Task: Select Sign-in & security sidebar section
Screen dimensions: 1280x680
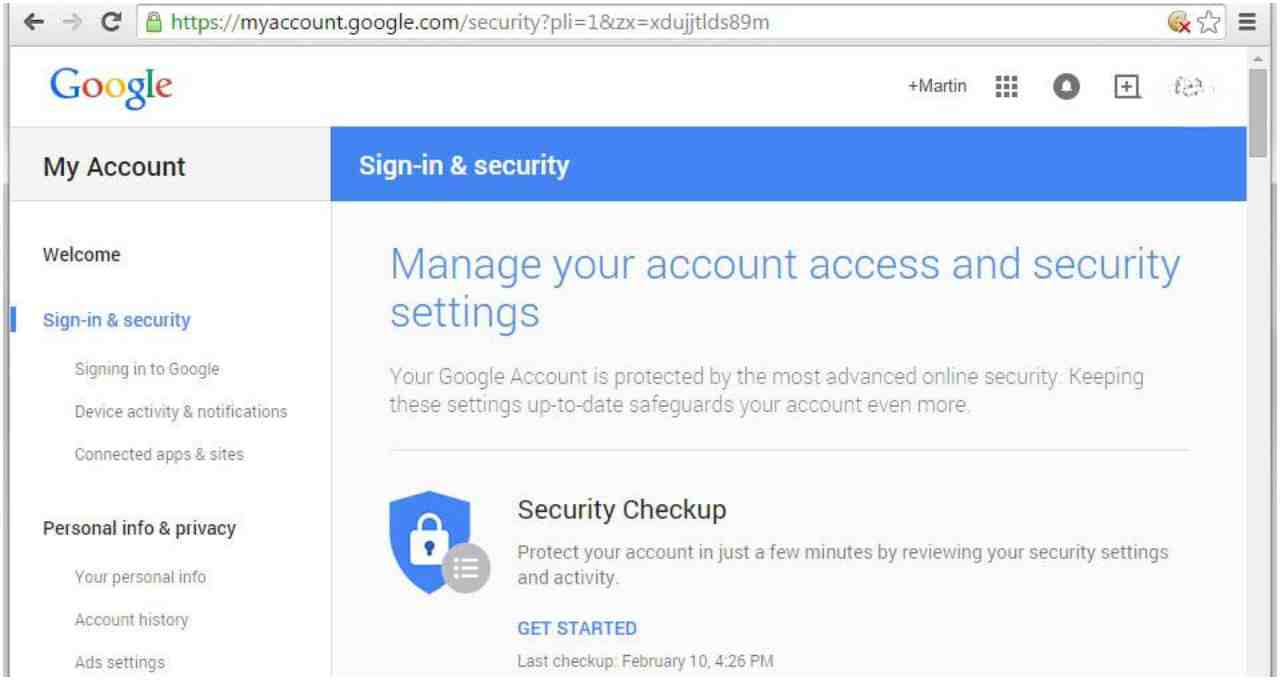Action: (116, 320)
